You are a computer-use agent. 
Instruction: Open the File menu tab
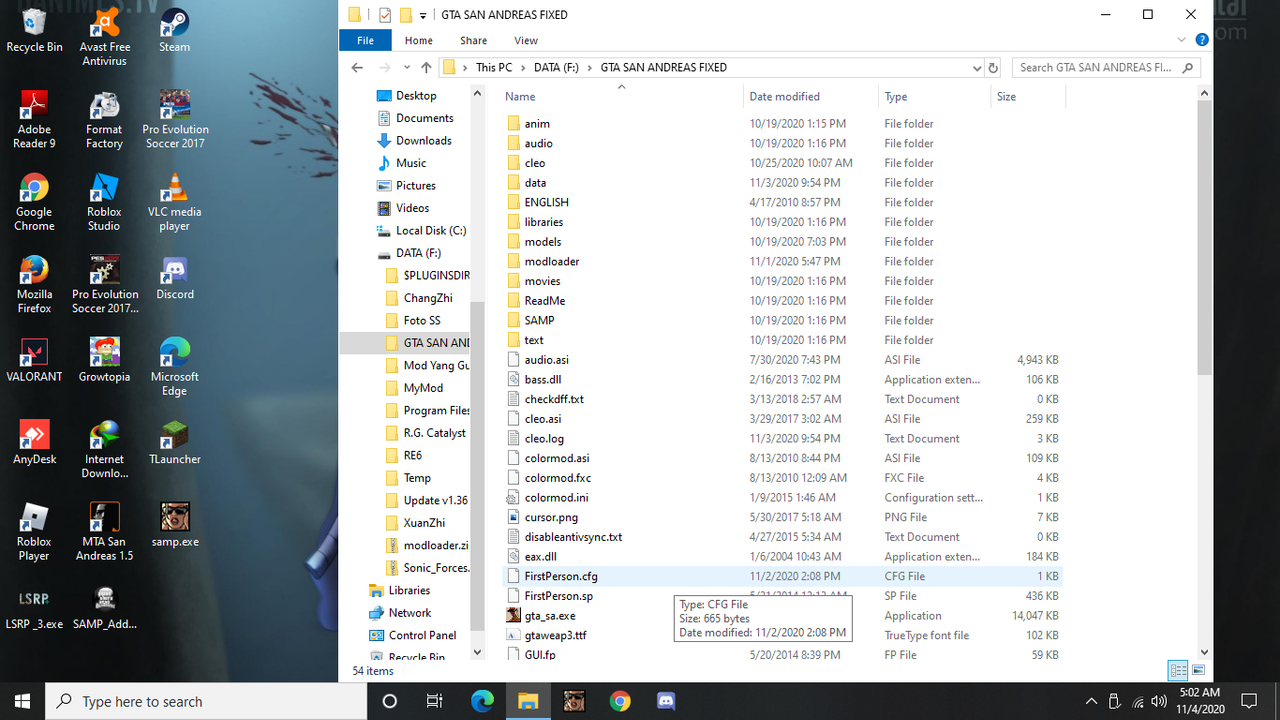click(x=366, y=40)
